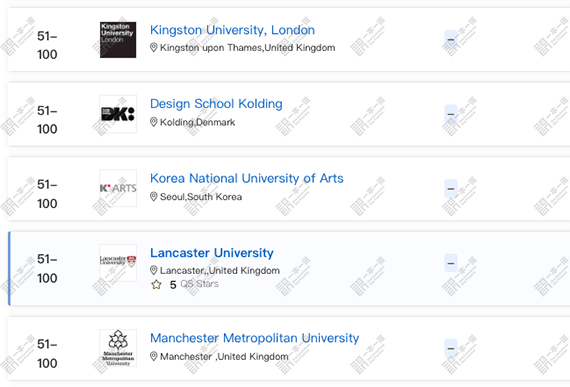Click the dash badge in Lancaster University row

point(451,263)
